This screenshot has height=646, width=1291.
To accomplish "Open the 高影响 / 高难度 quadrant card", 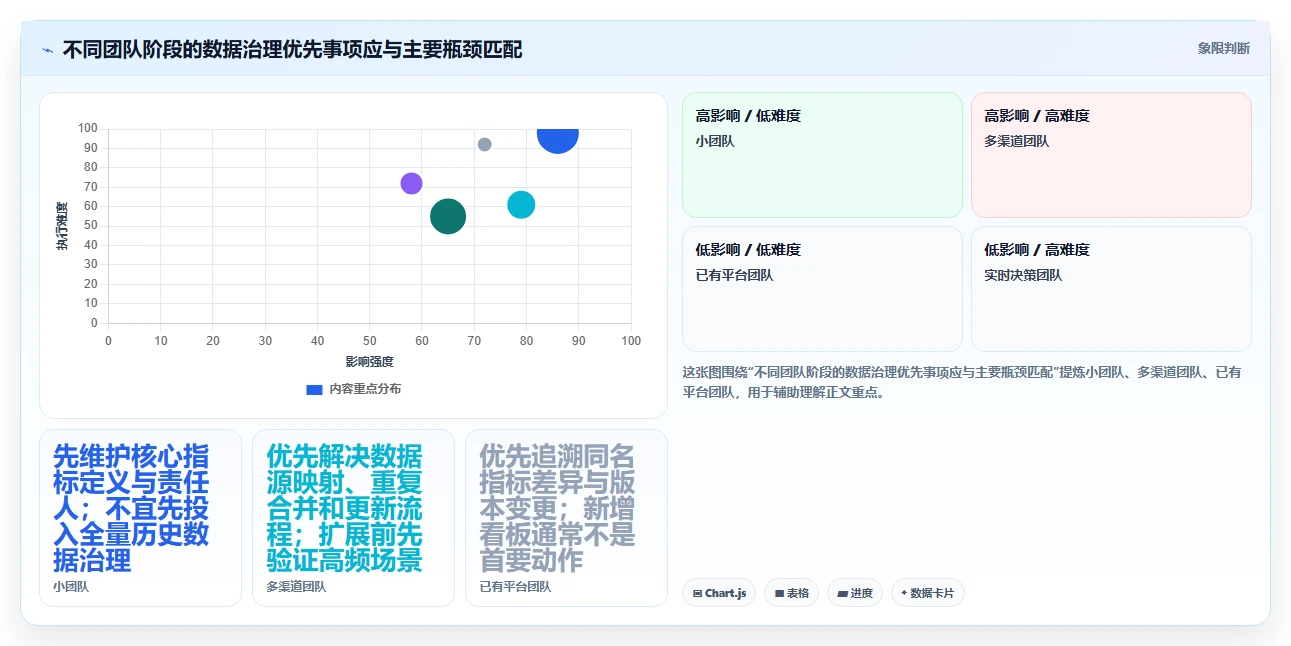I will point(1111,155).
